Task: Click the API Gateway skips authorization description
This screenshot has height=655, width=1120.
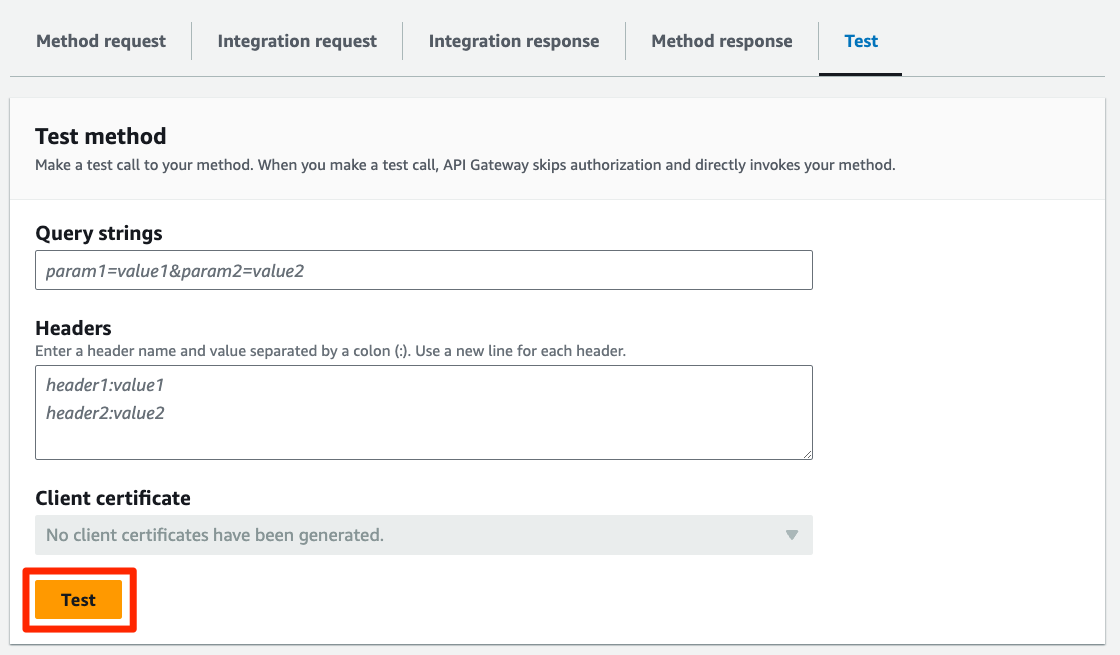Action: click(465, 165)
